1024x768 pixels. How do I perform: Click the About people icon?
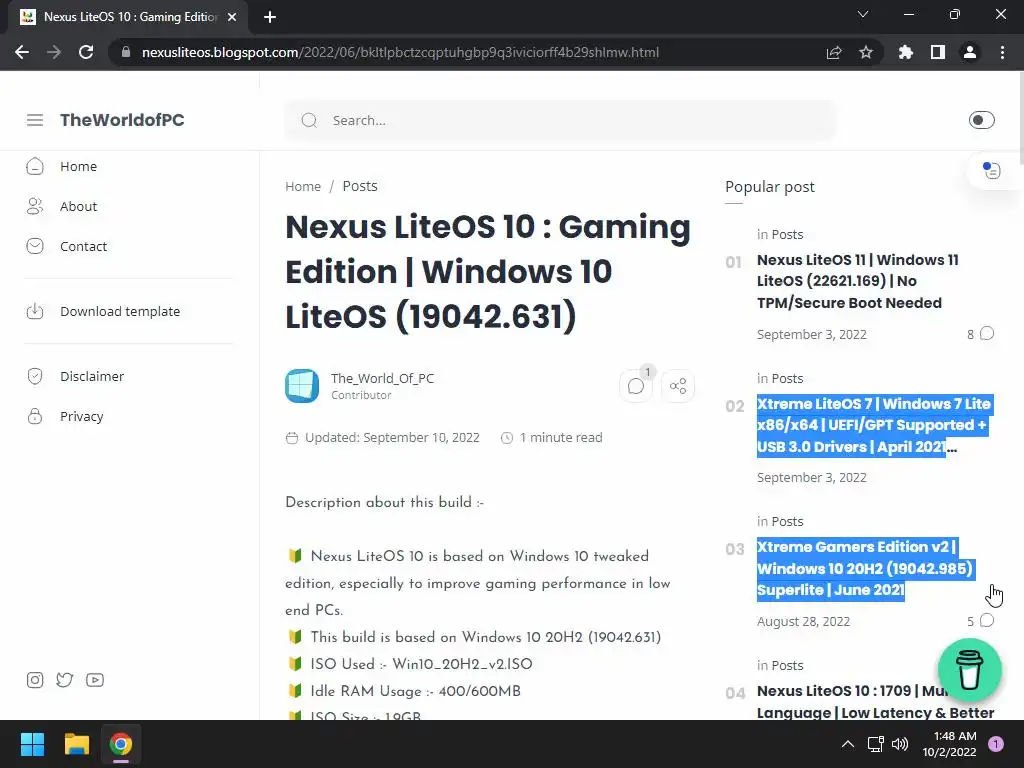coord(35,206)
